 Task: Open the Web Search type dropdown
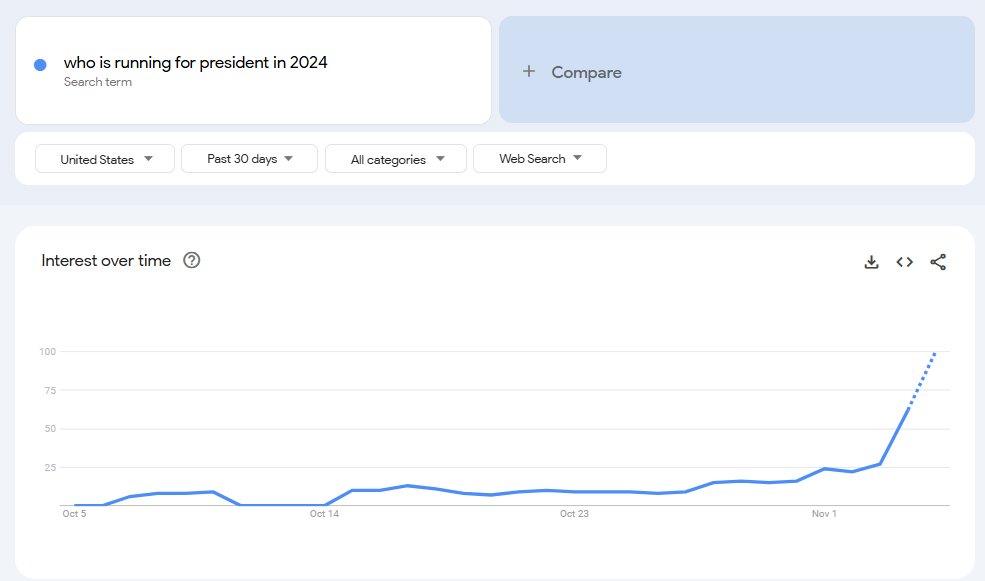540,158
